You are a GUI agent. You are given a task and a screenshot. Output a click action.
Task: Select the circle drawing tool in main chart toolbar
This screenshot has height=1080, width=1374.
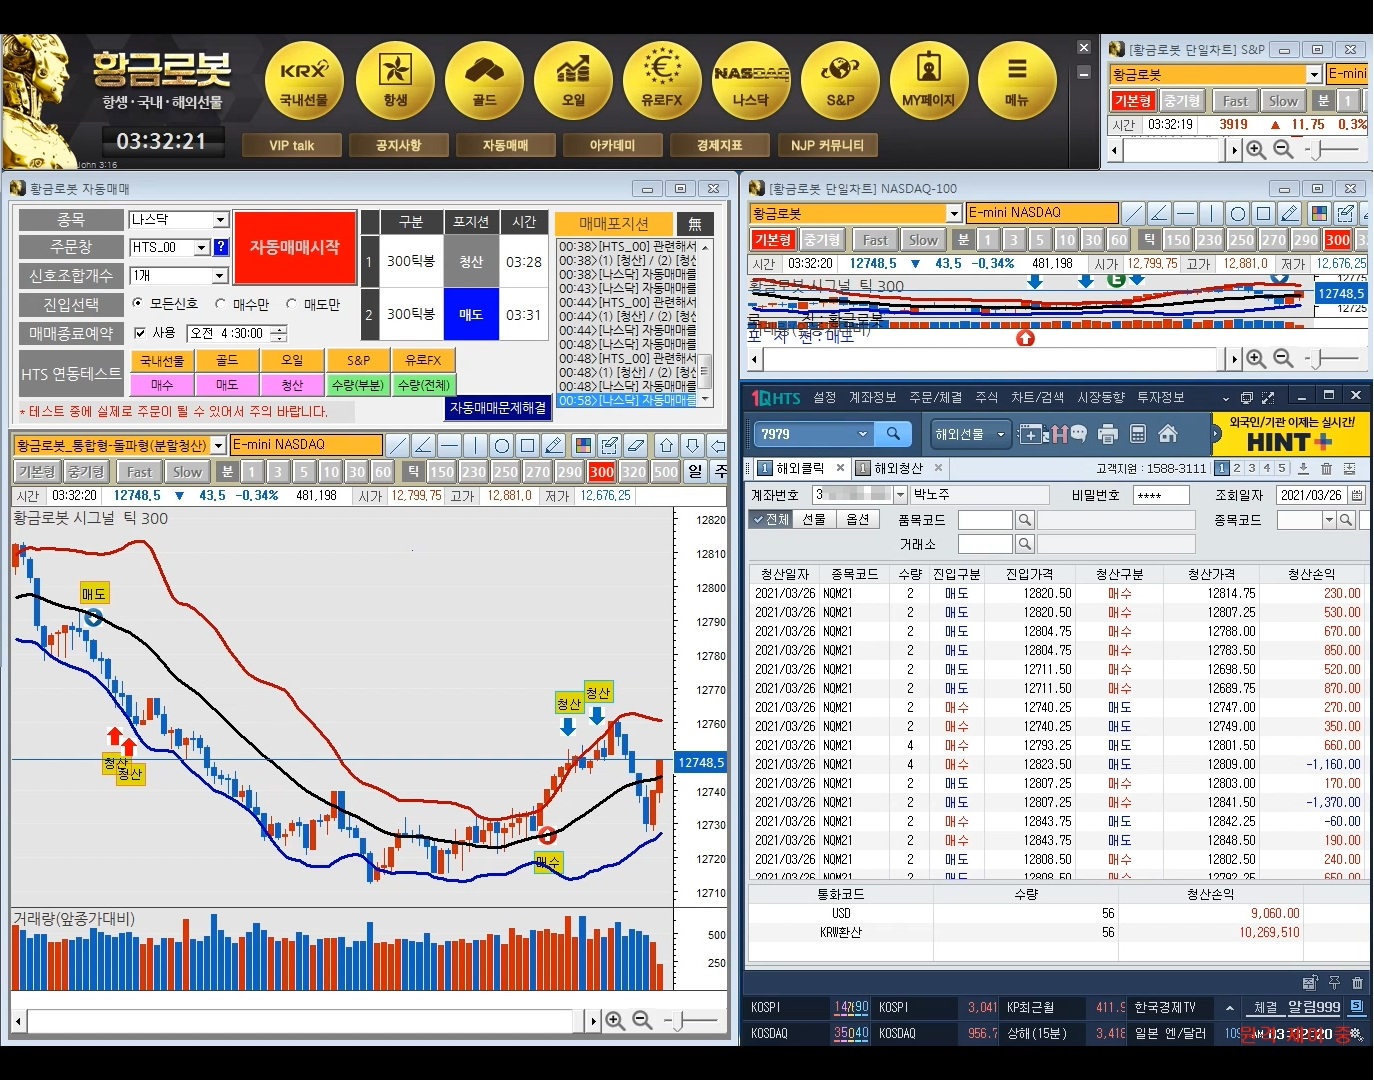(502, 445)
